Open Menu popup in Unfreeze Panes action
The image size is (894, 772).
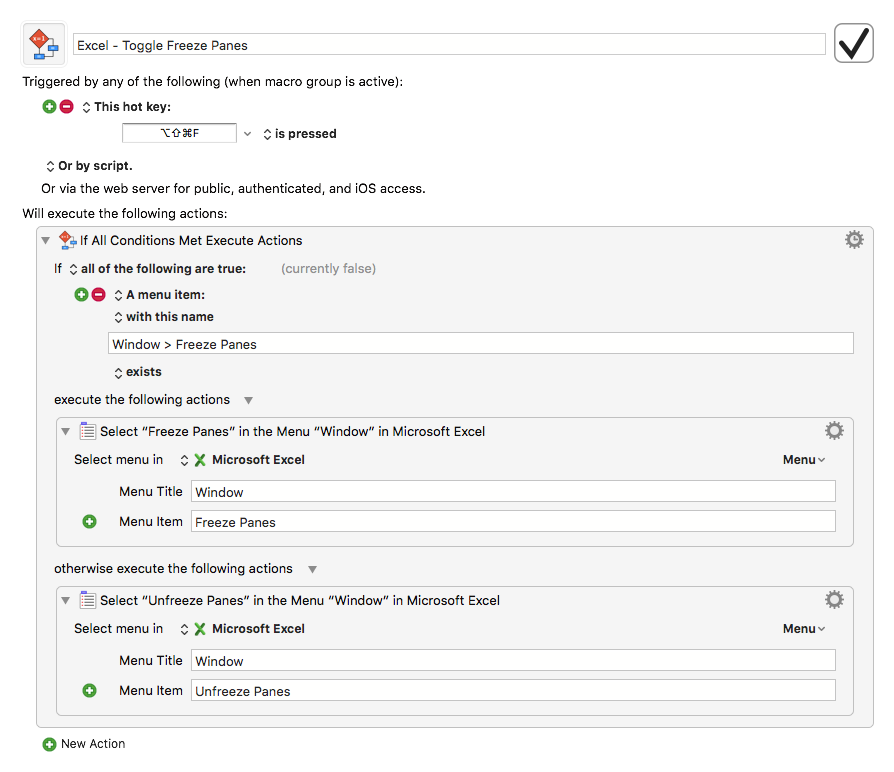[804, 628]
